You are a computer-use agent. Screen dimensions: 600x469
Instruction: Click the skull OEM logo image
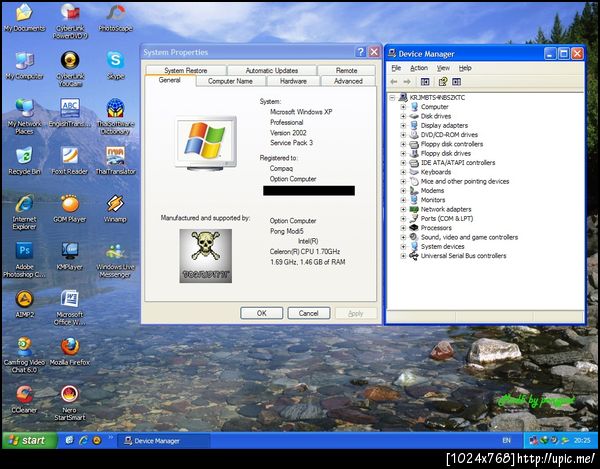coord(205,256)
